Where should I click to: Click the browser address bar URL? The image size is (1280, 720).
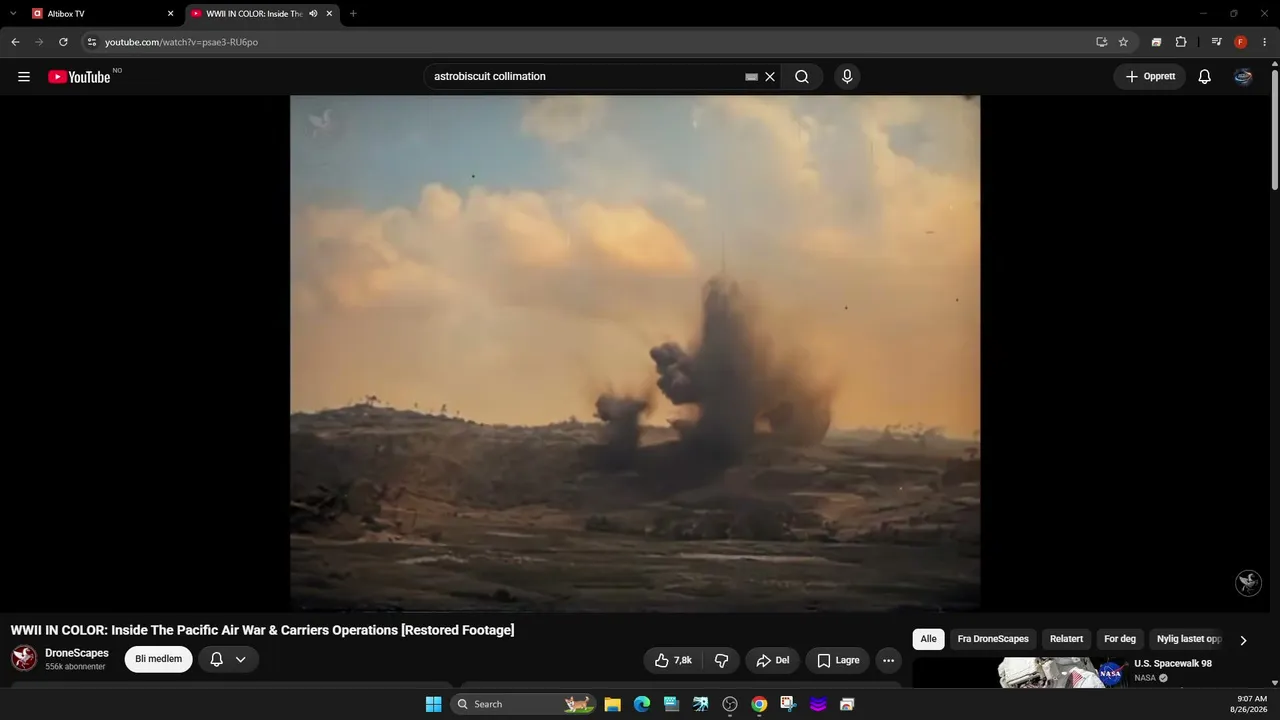tap(181, 42)
